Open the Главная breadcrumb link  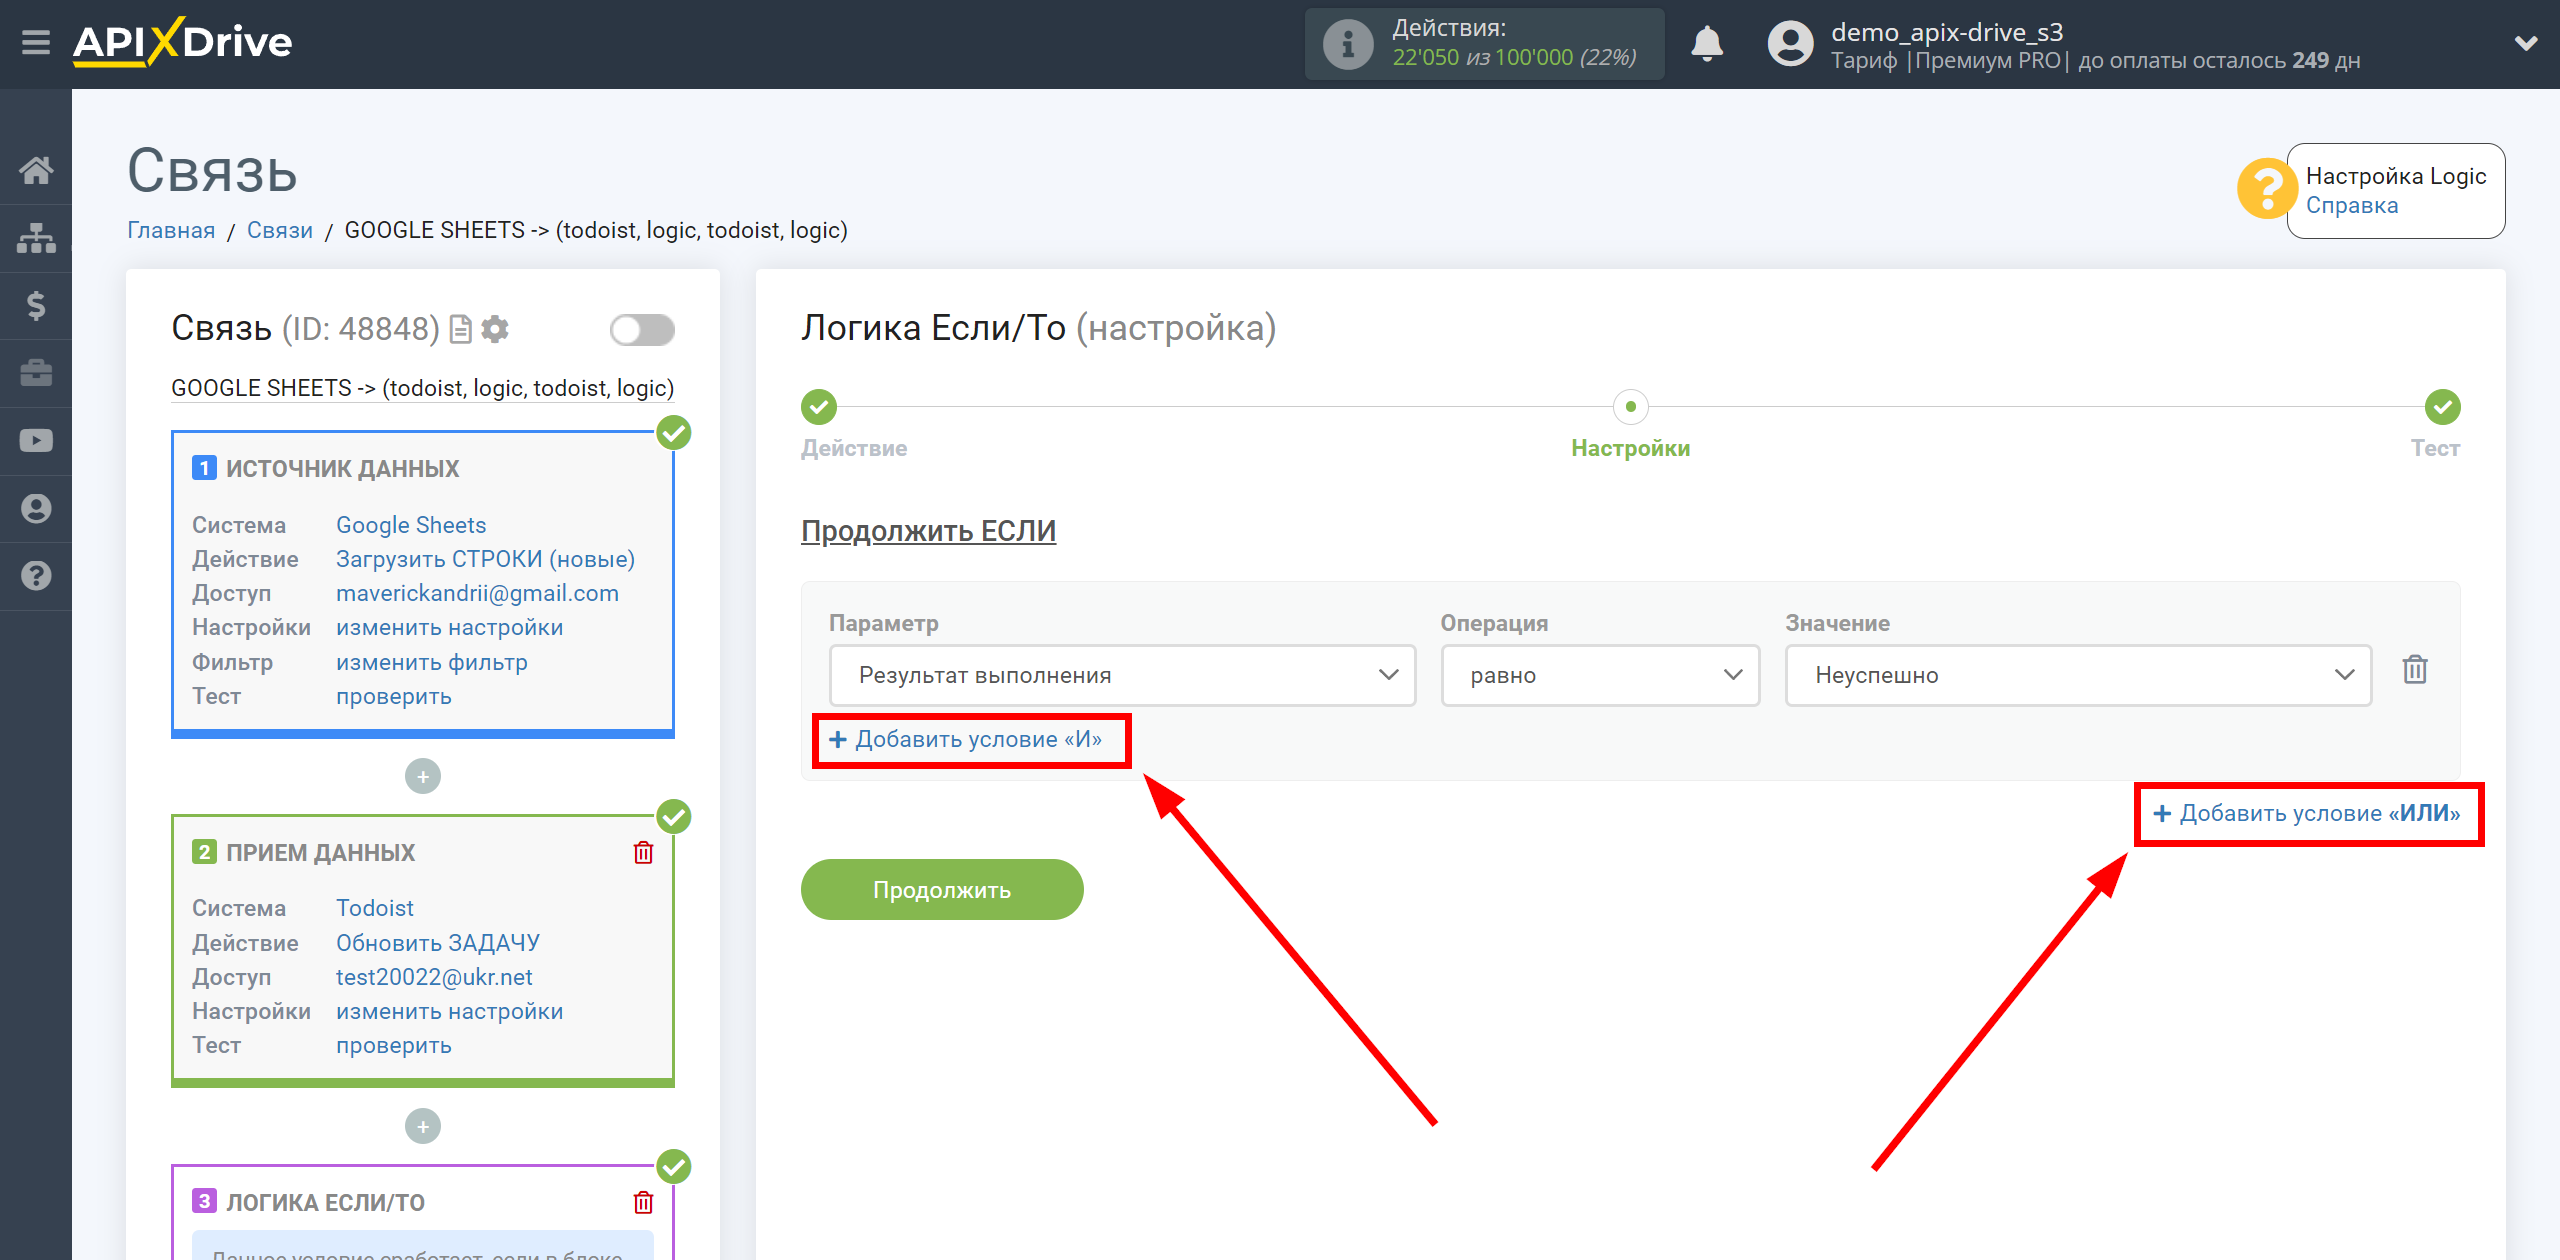(x=171, y=230)
